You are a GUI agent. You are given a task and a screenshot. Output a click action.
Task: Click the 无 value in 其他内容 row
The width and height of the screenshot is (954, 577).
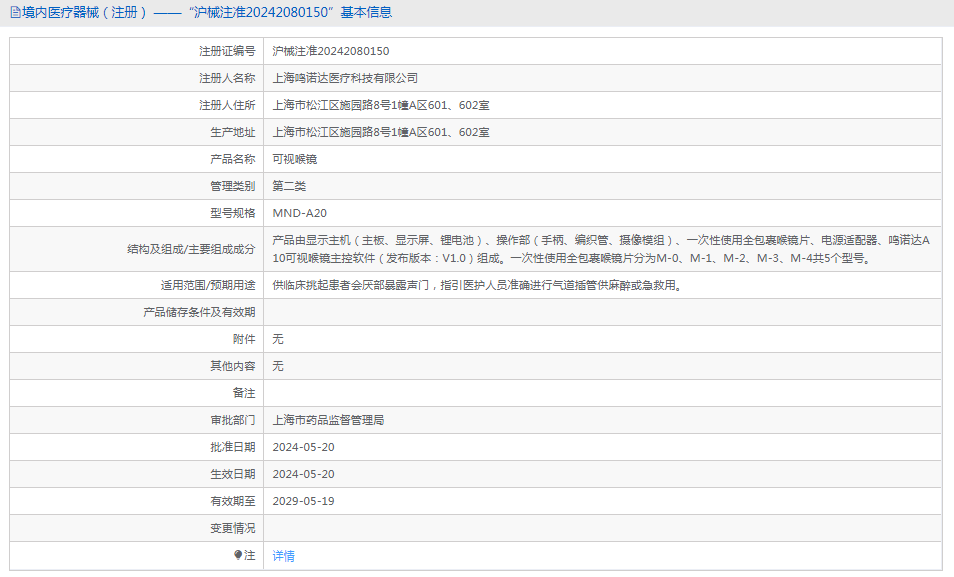(x=277, y=366)
